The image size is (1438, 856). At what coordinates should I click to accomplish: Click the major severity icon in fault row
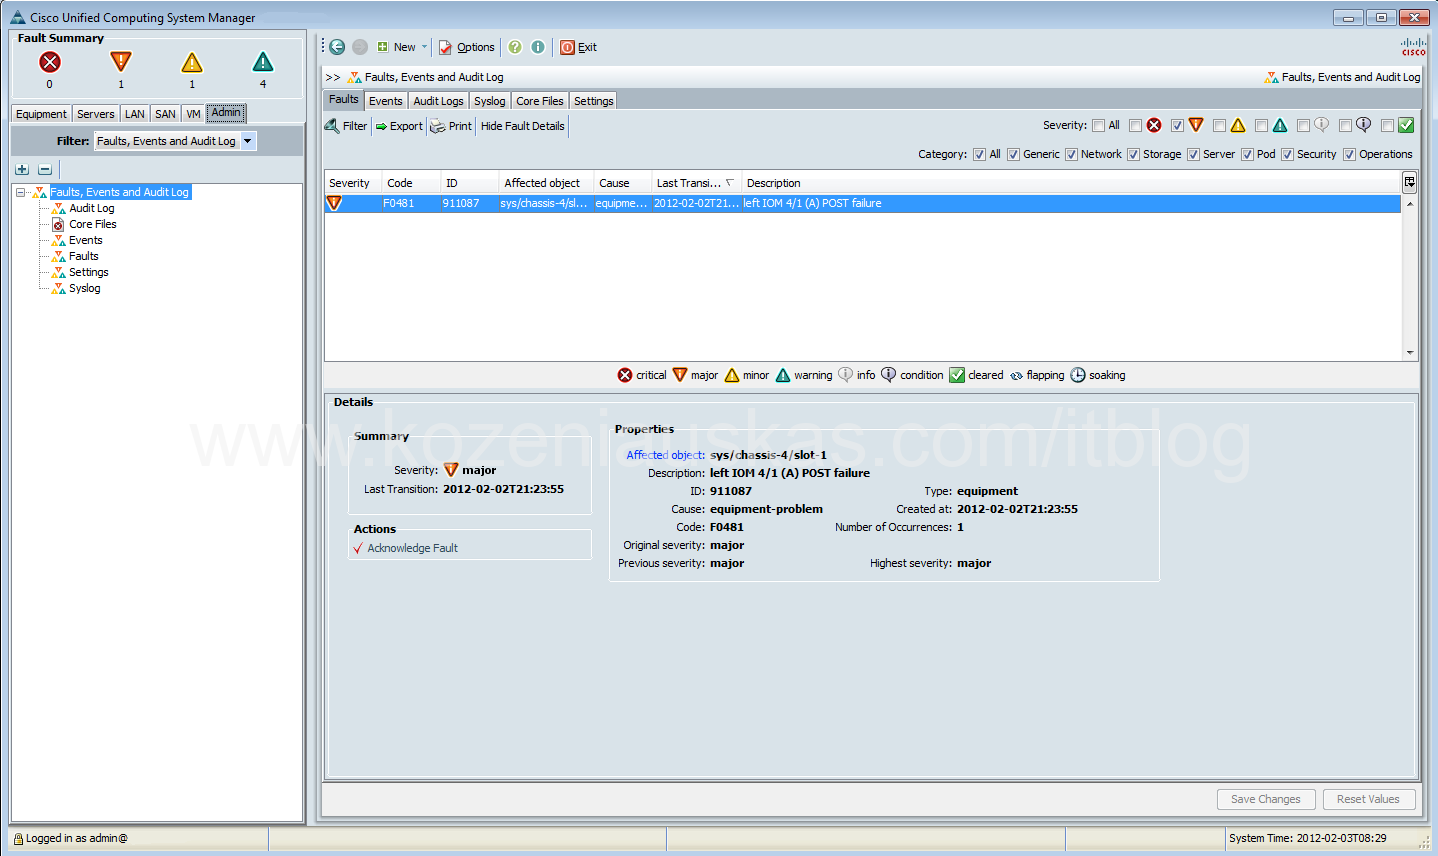tap(334, 203)
